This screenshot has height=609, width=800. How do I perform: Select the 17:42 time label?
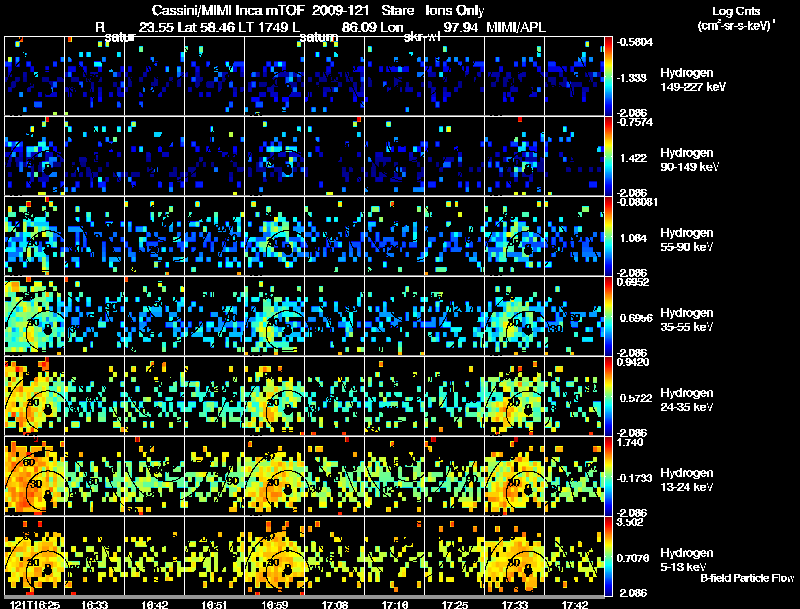pos(575,604)
